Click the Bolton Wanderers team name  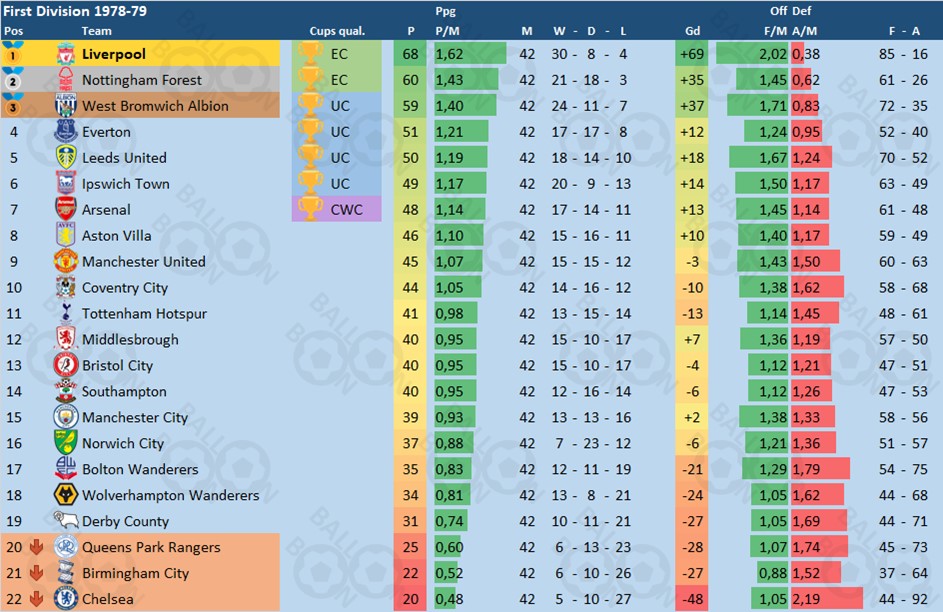coord(140,469)
